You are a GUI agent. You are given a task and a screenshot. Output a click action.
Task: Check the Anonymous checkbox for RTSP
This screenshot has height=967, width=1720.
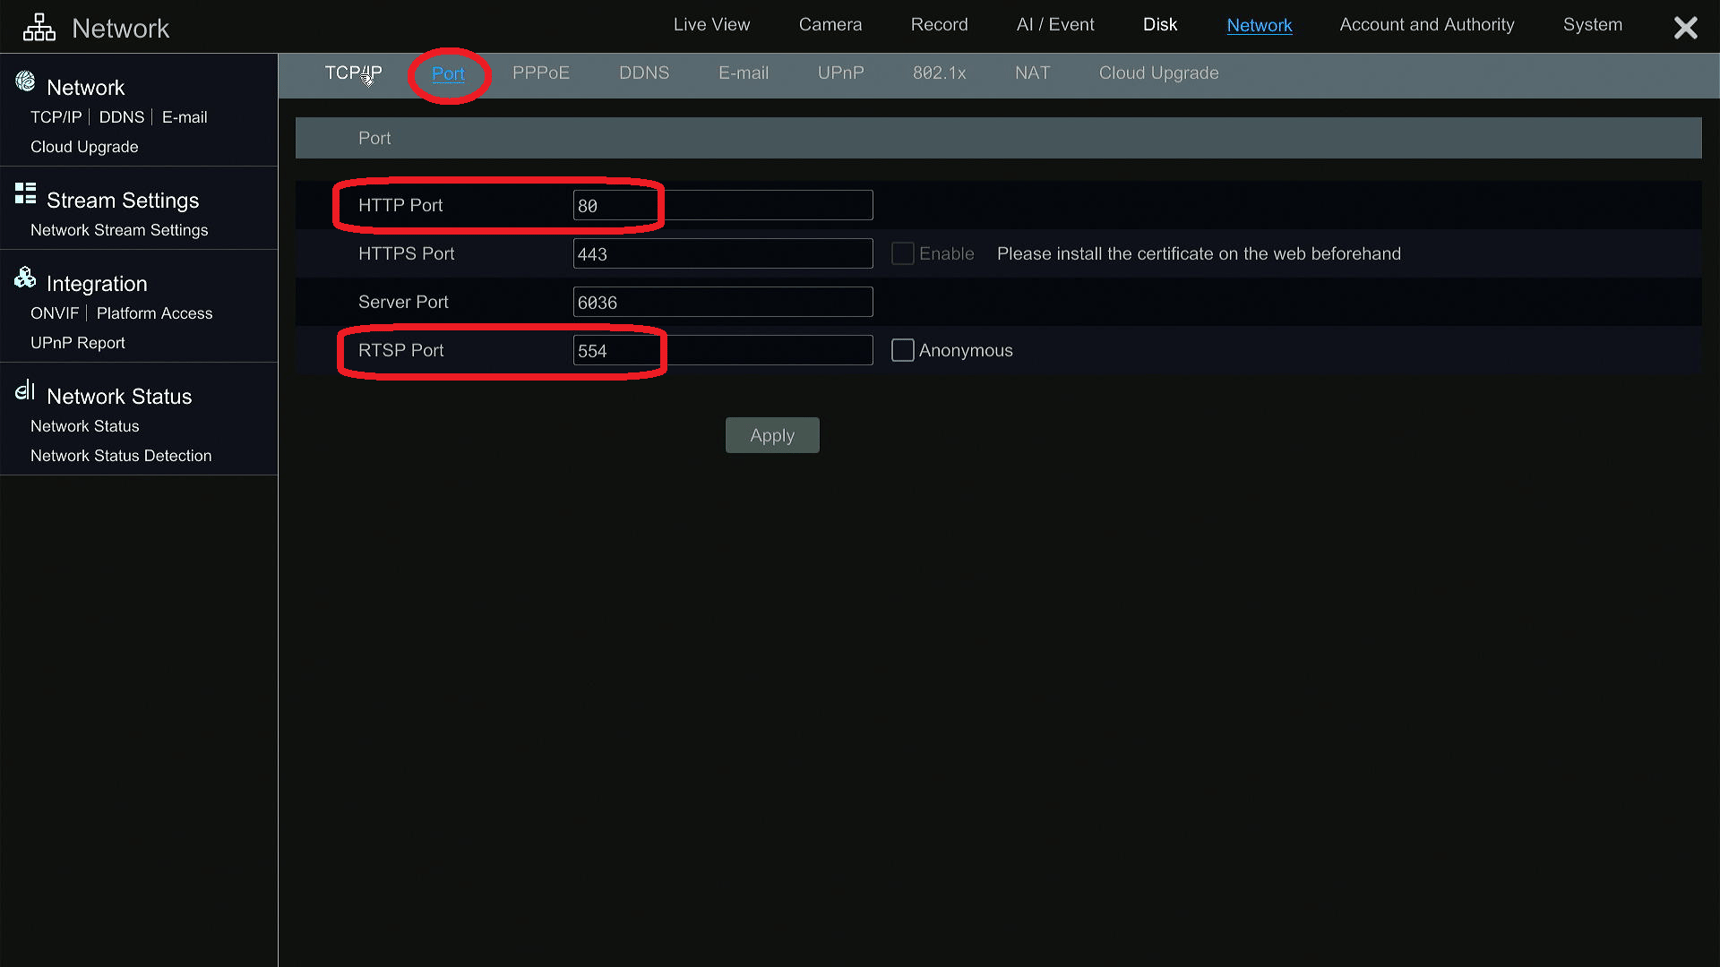point(902,350)
